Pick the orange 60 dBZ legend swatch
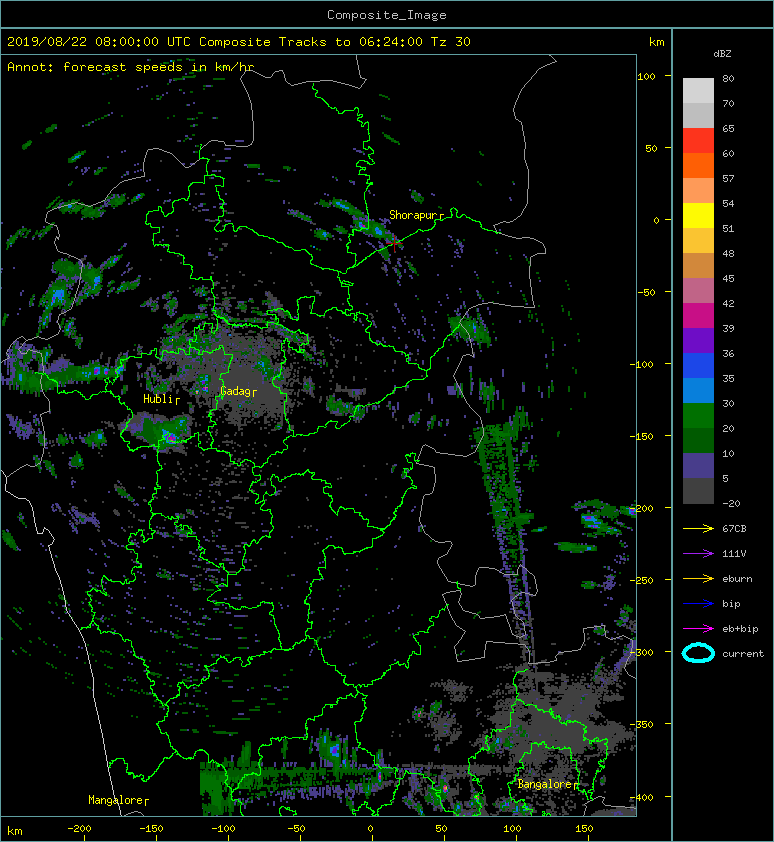The image size is (774, 842). click(698, 165)
